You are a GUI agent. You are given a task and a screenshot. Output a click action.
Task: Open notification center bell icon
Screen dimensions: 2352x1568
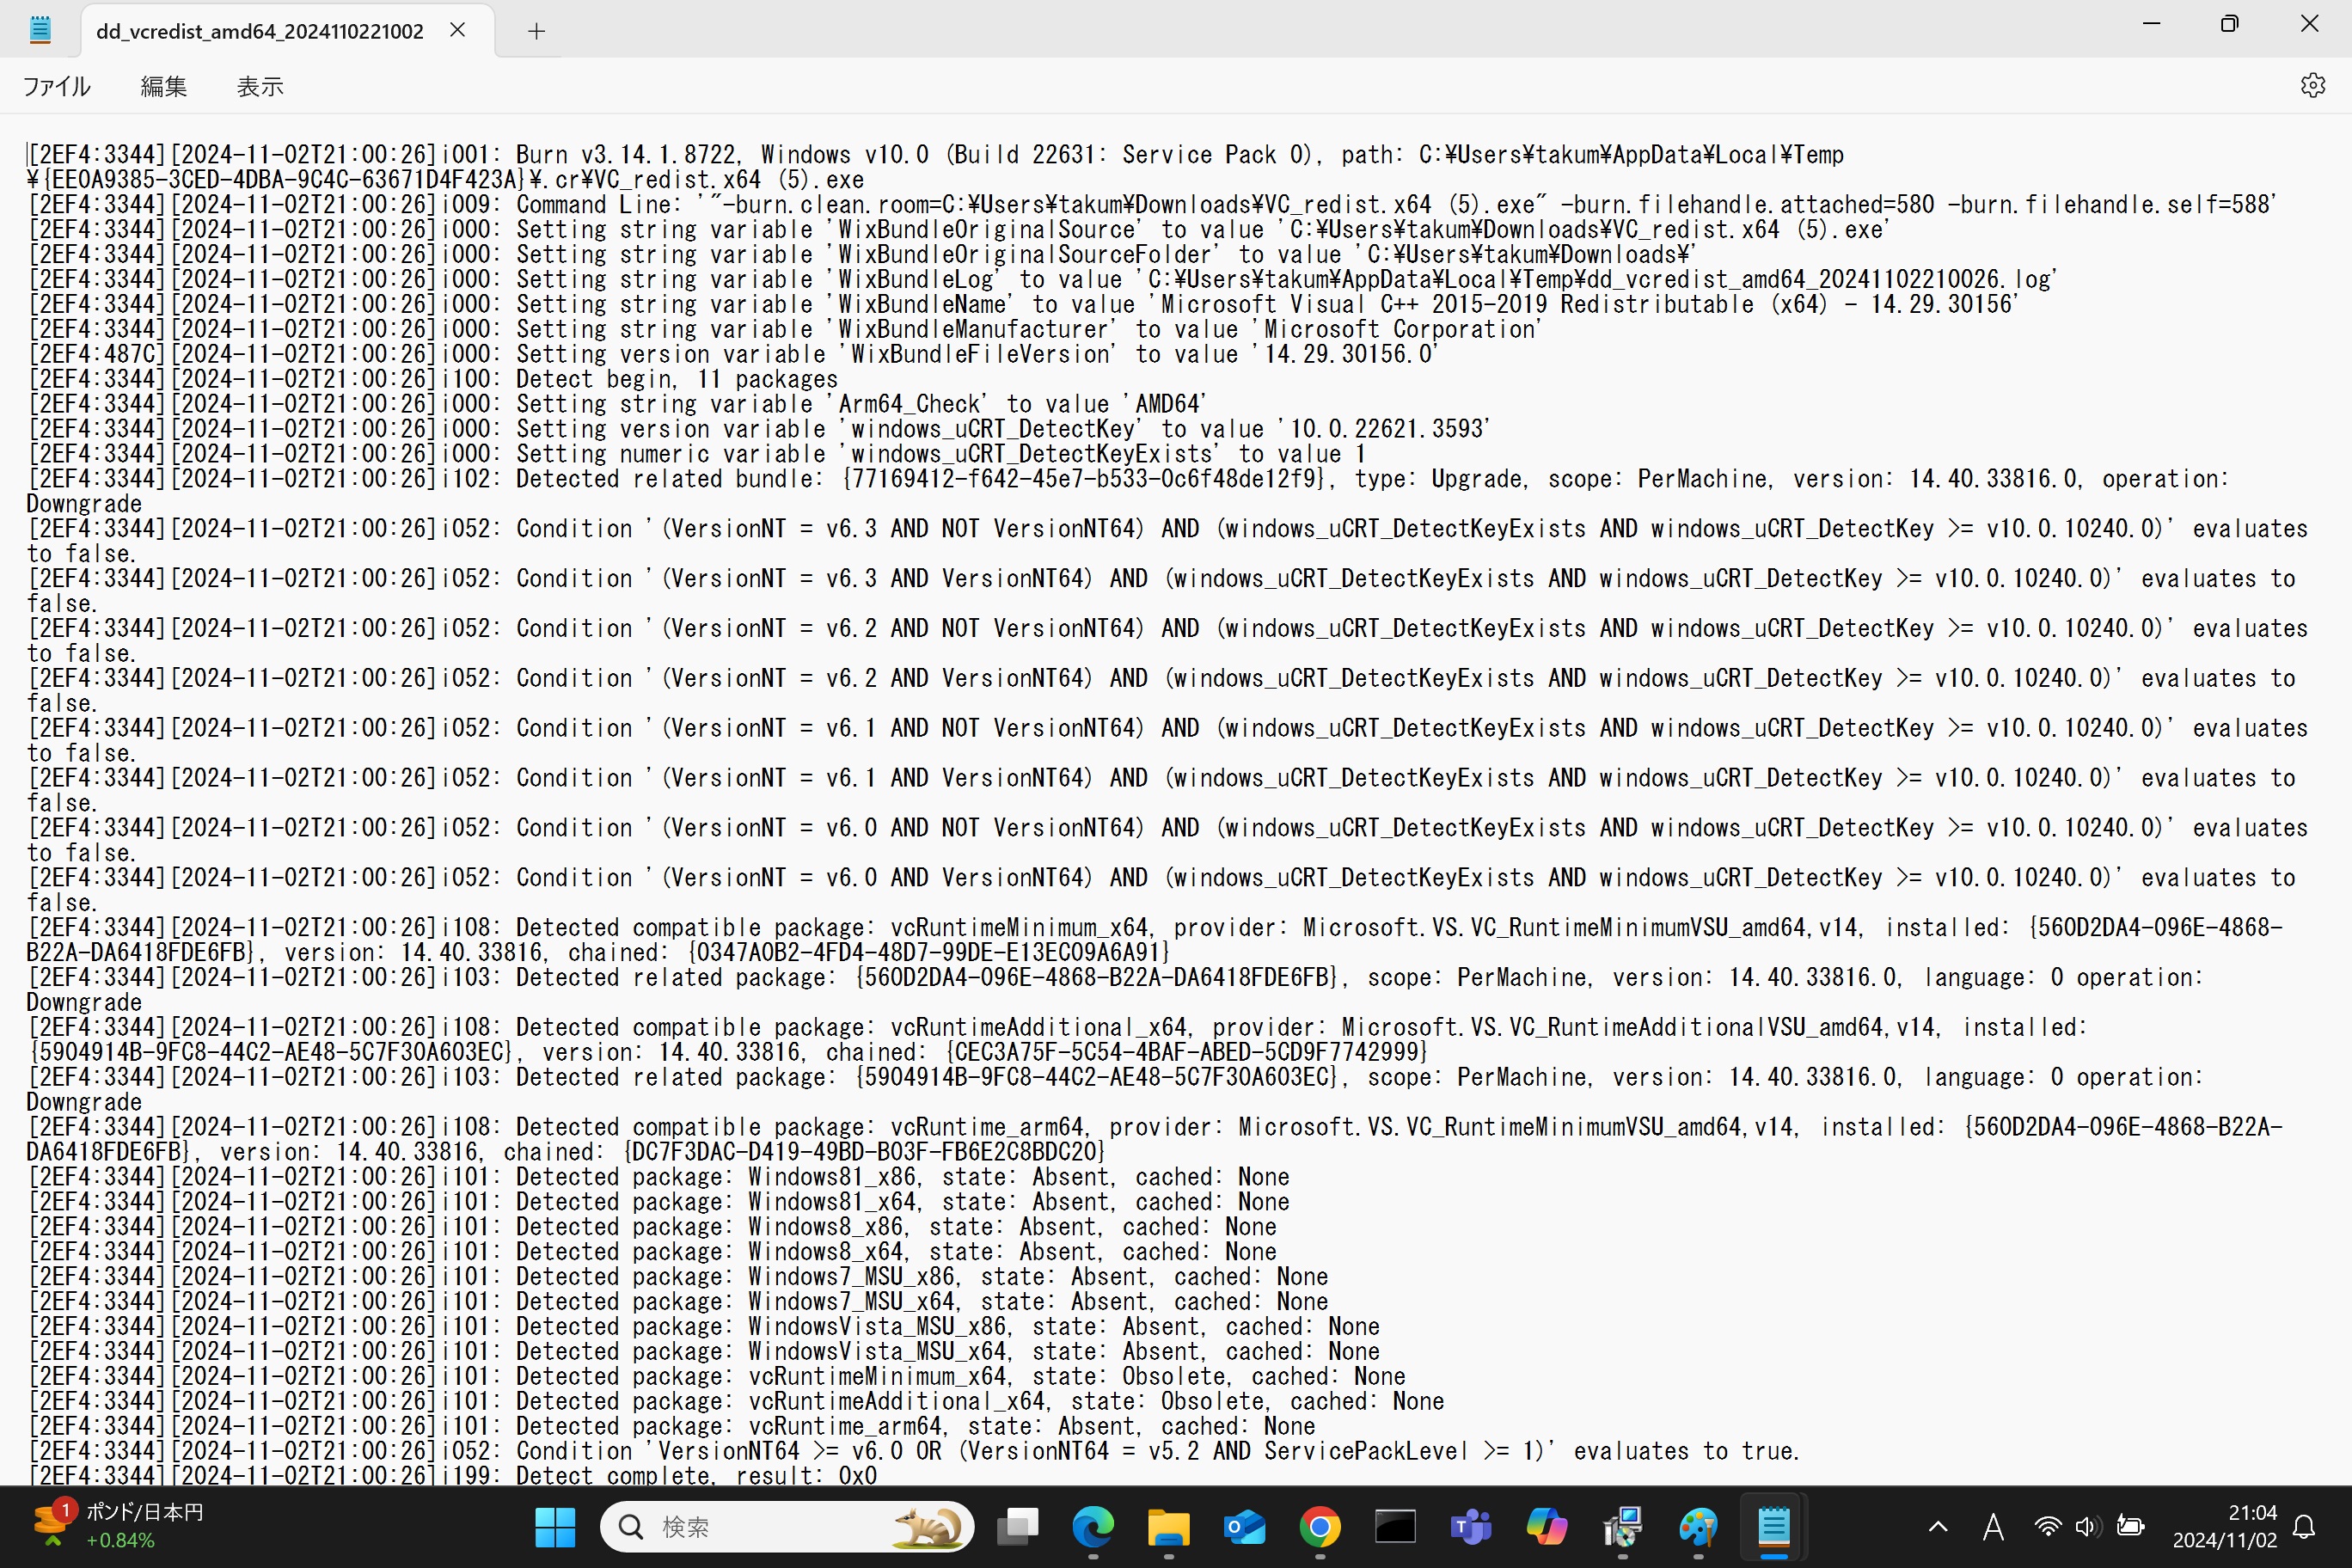click(x=2304, y=1526)
